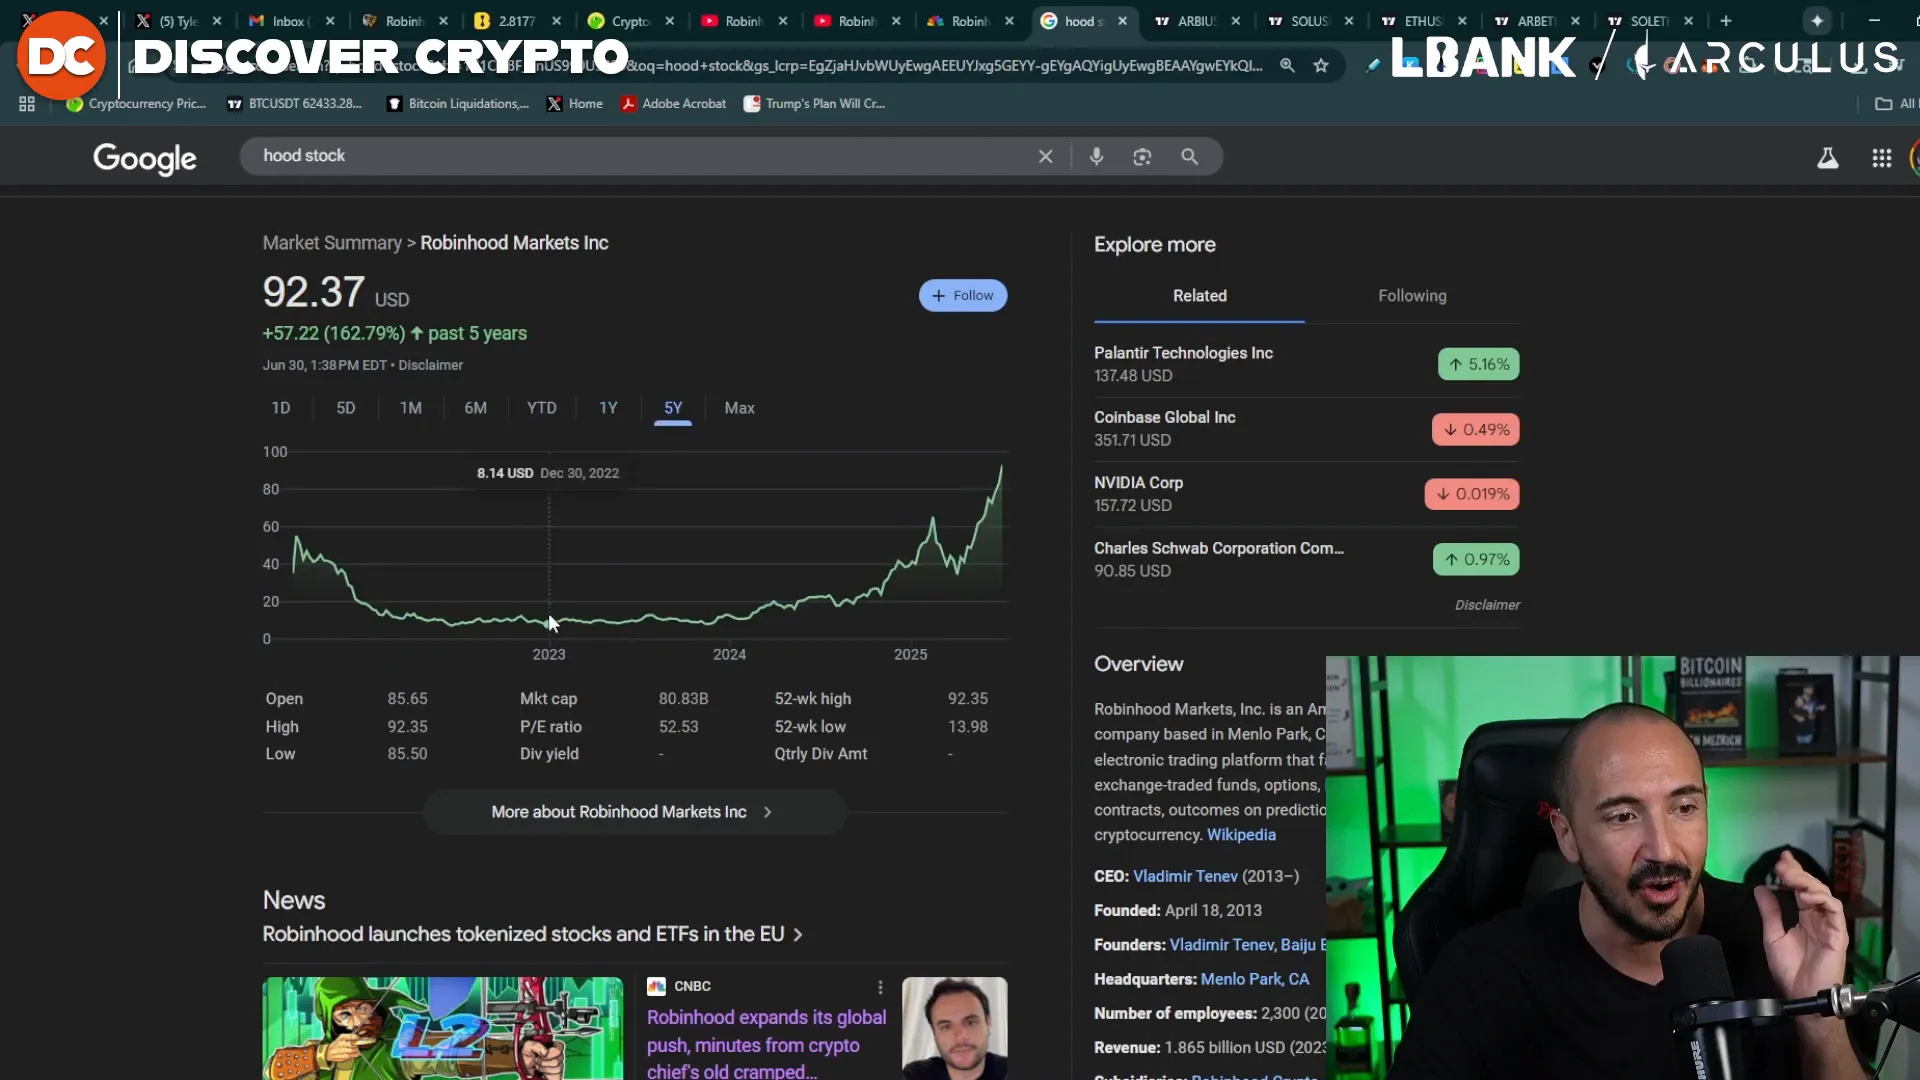The height and width of the screenshot is (1080, 1920).
Task: Open Search Labs flask icon
Action: coord(1827,158)
